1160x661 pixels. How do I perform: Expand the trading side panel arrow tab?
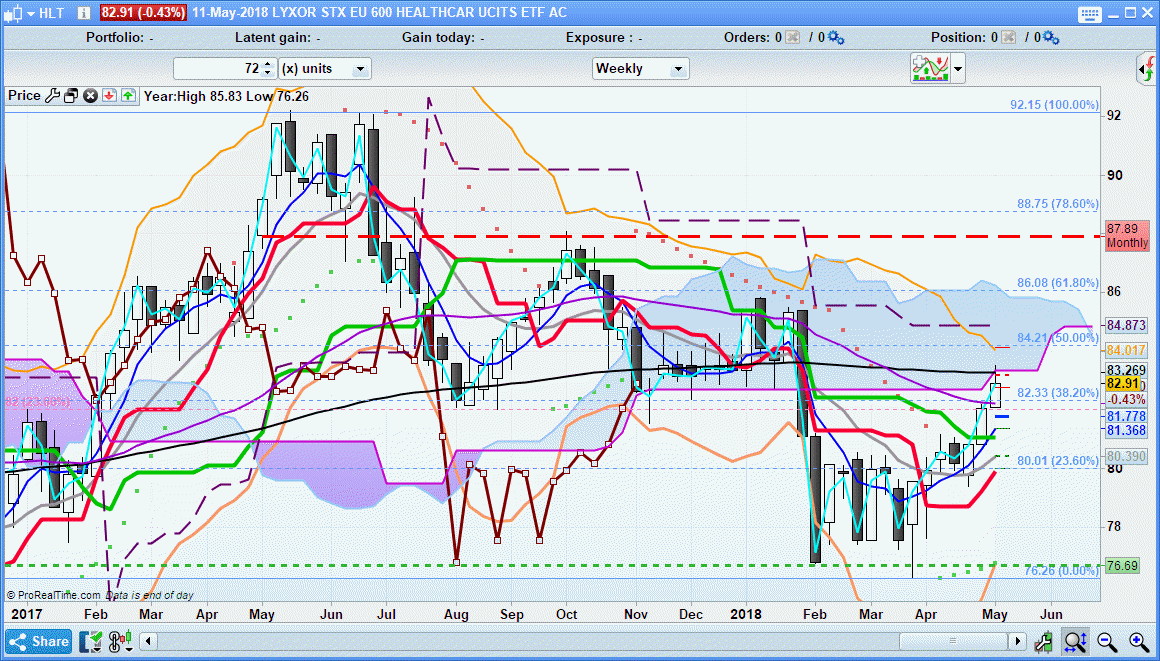click(x=1147, y=70)
